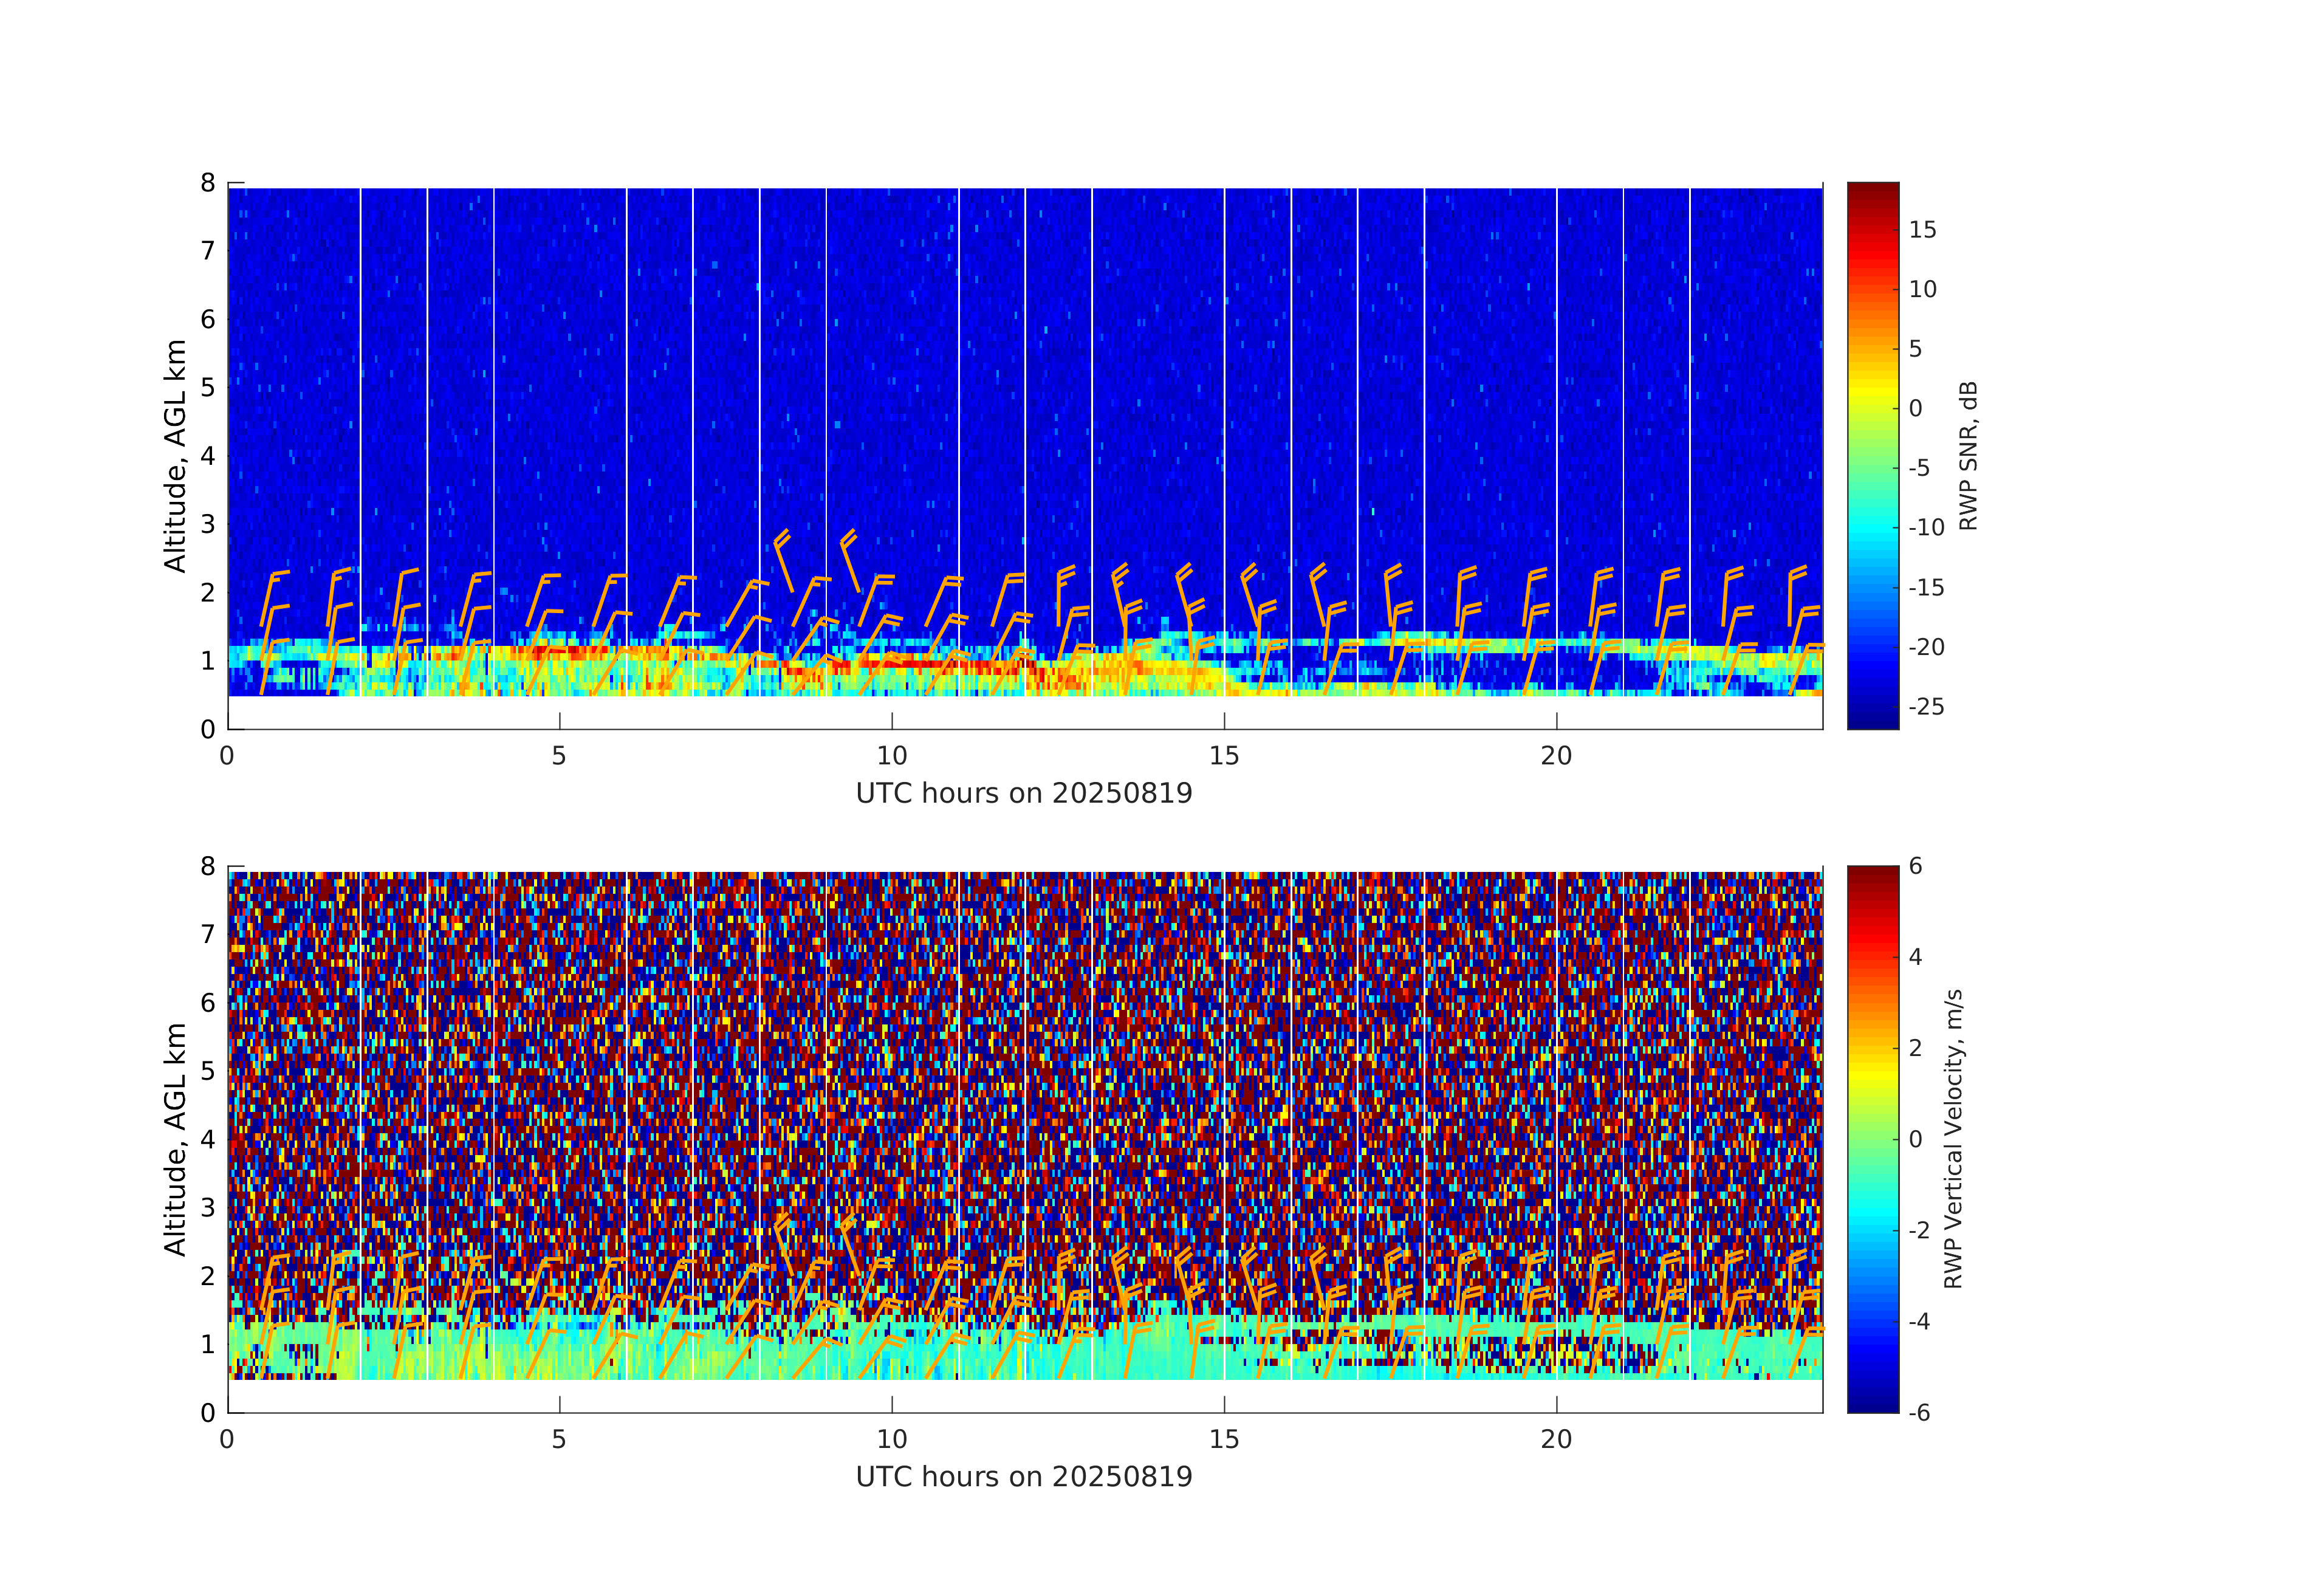
Task: Click altitude tick 5 on bottom plot
Action: tap(208, 1071)
